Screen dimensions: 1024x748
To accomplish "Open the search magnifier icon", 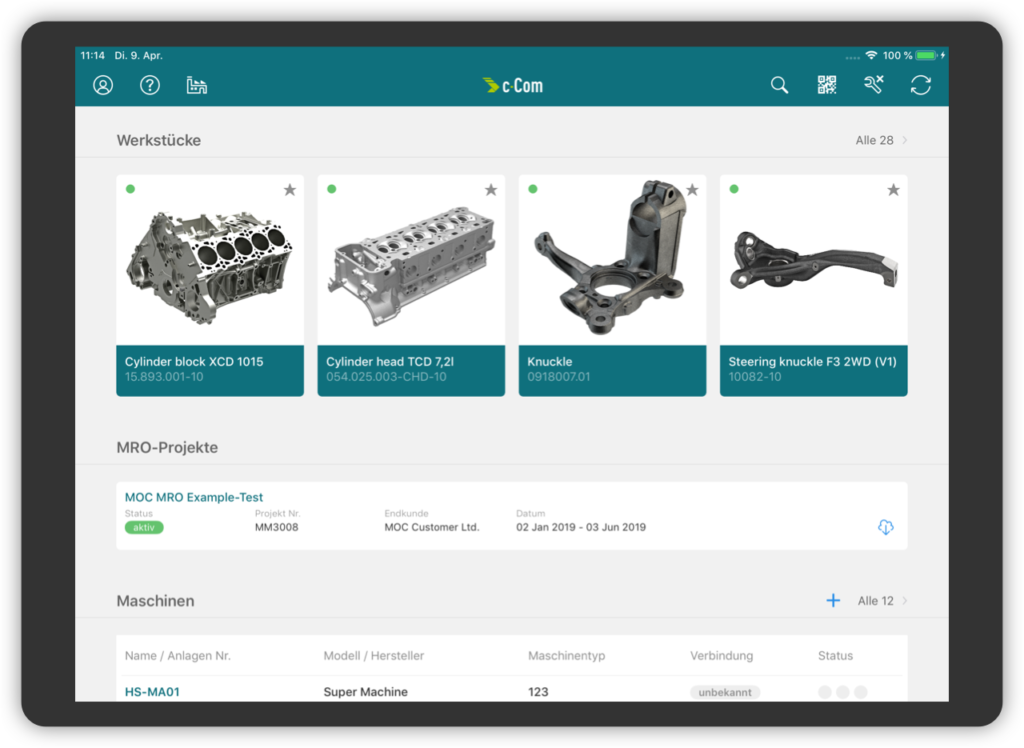I will [779, 86].
